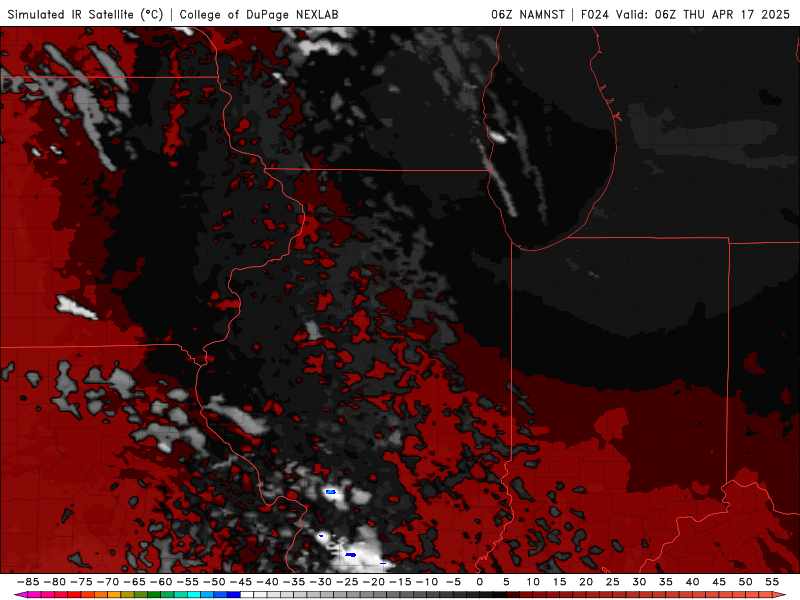Image resolution: width=800 pixels, height=600 pixels.
Task: Click the -55 label on the color scale
Action: click(x=187, y=582)
